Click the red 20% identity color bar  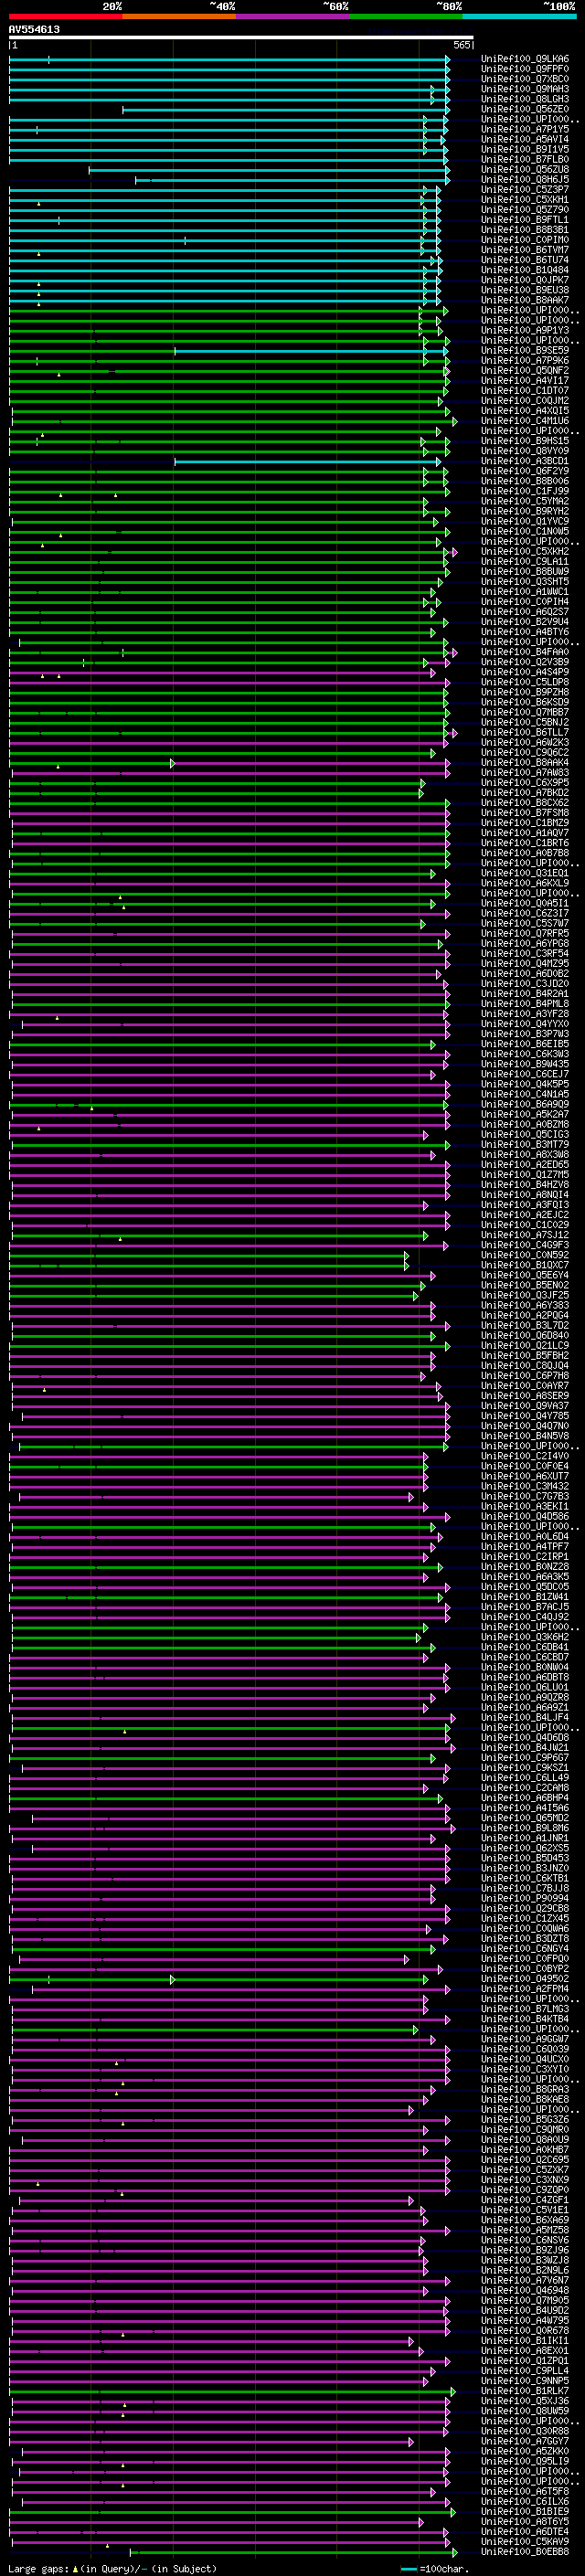(x=66, y=17)
